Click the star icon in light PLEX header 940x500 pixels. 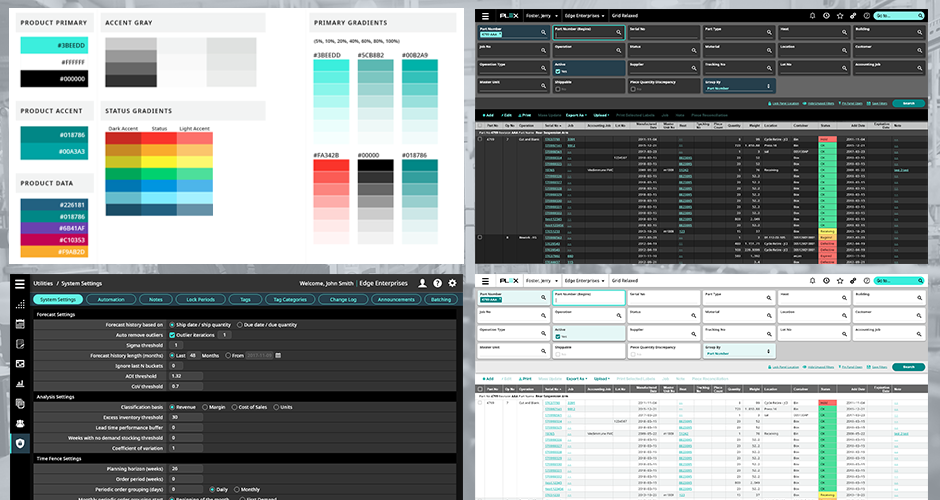840,281
